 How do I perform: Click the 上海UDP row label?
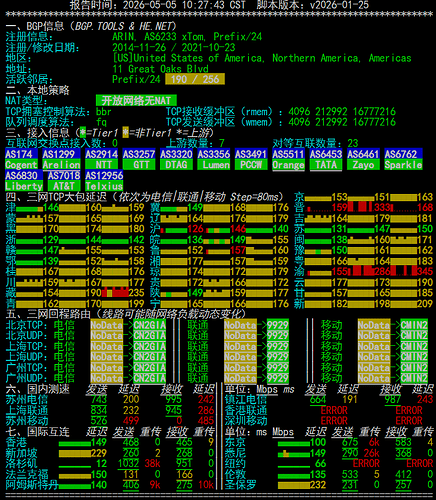(x=27, y=357)
